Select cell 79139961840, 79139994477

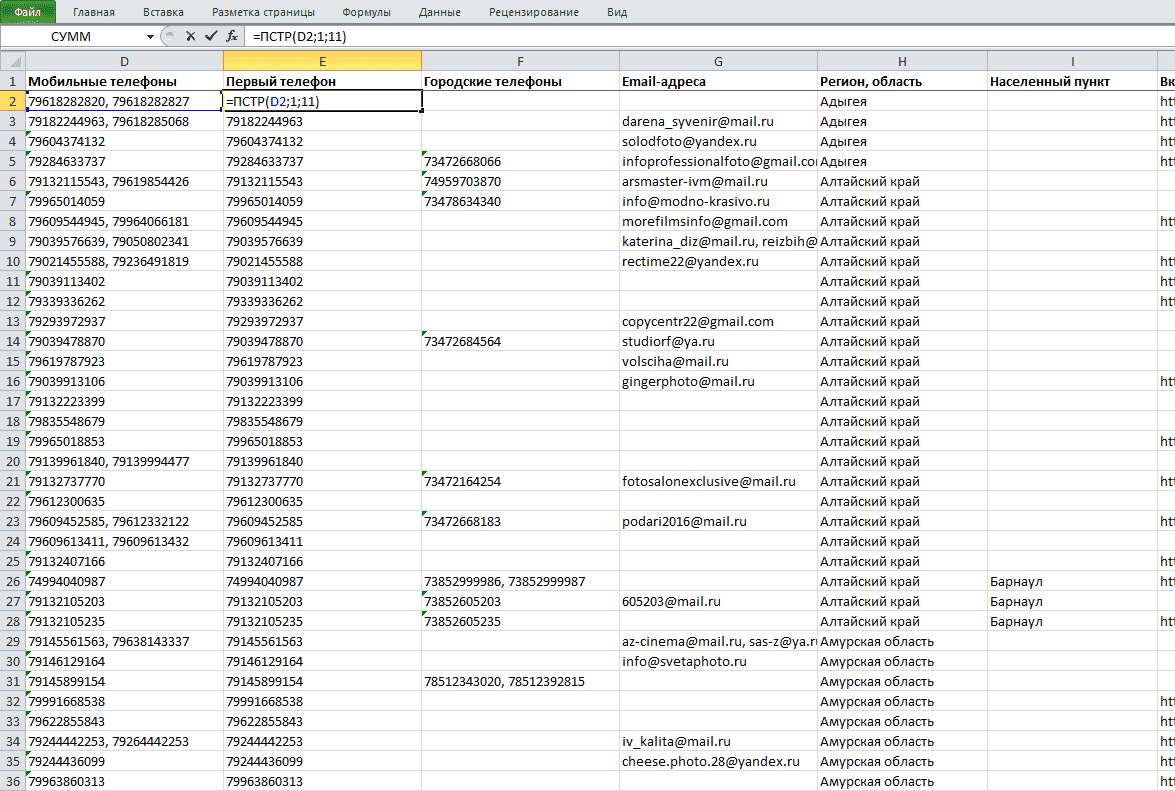124,461
